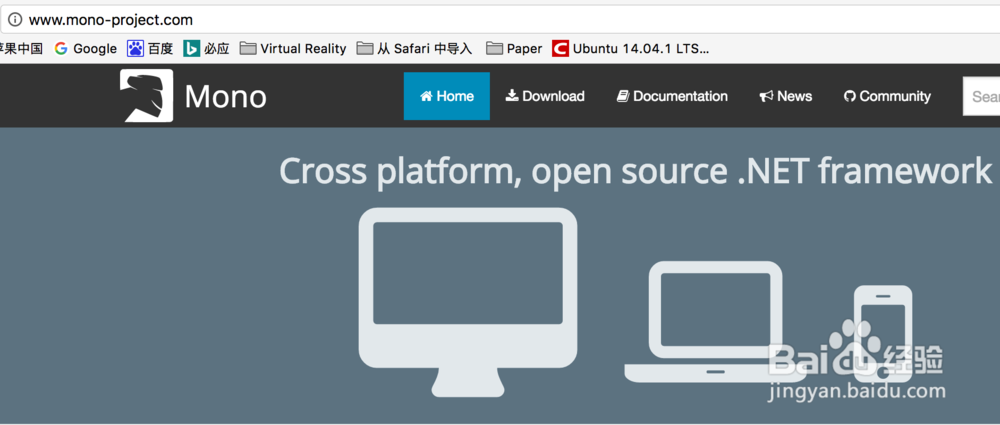
Task: Open the News section
Action: (786, 96)
